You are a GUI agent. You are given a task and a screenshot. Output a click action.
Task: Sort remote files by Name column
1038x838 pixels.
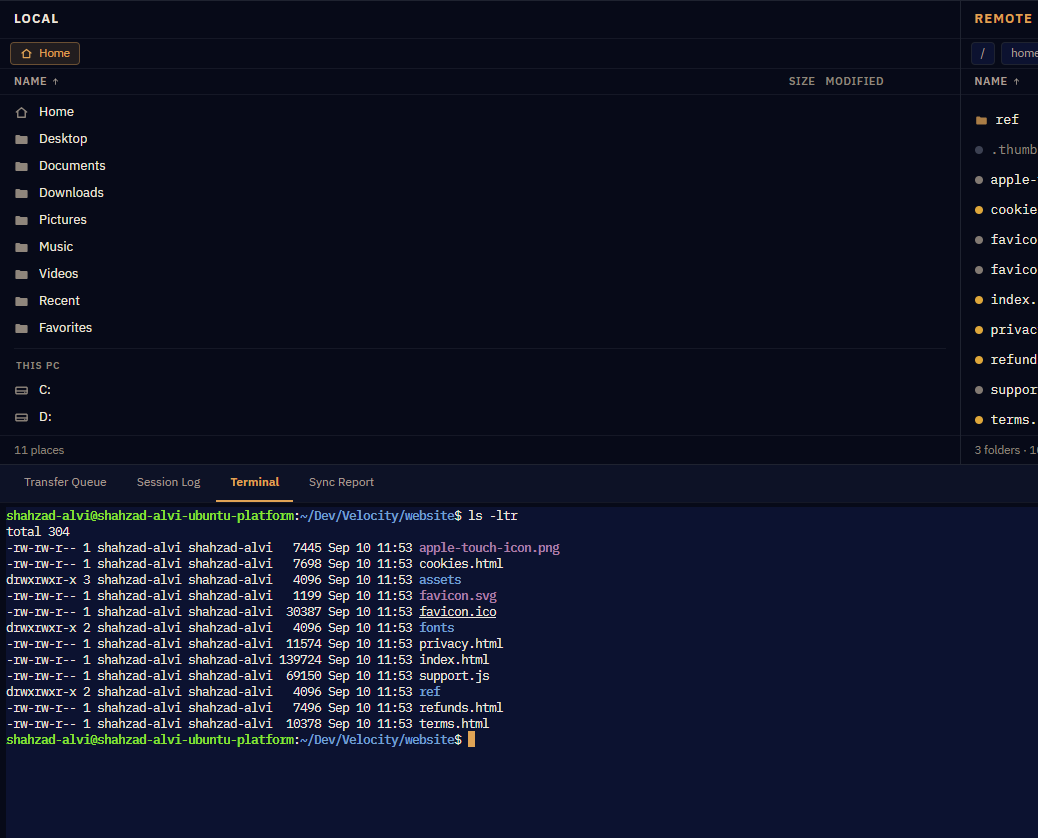(997, 81)
